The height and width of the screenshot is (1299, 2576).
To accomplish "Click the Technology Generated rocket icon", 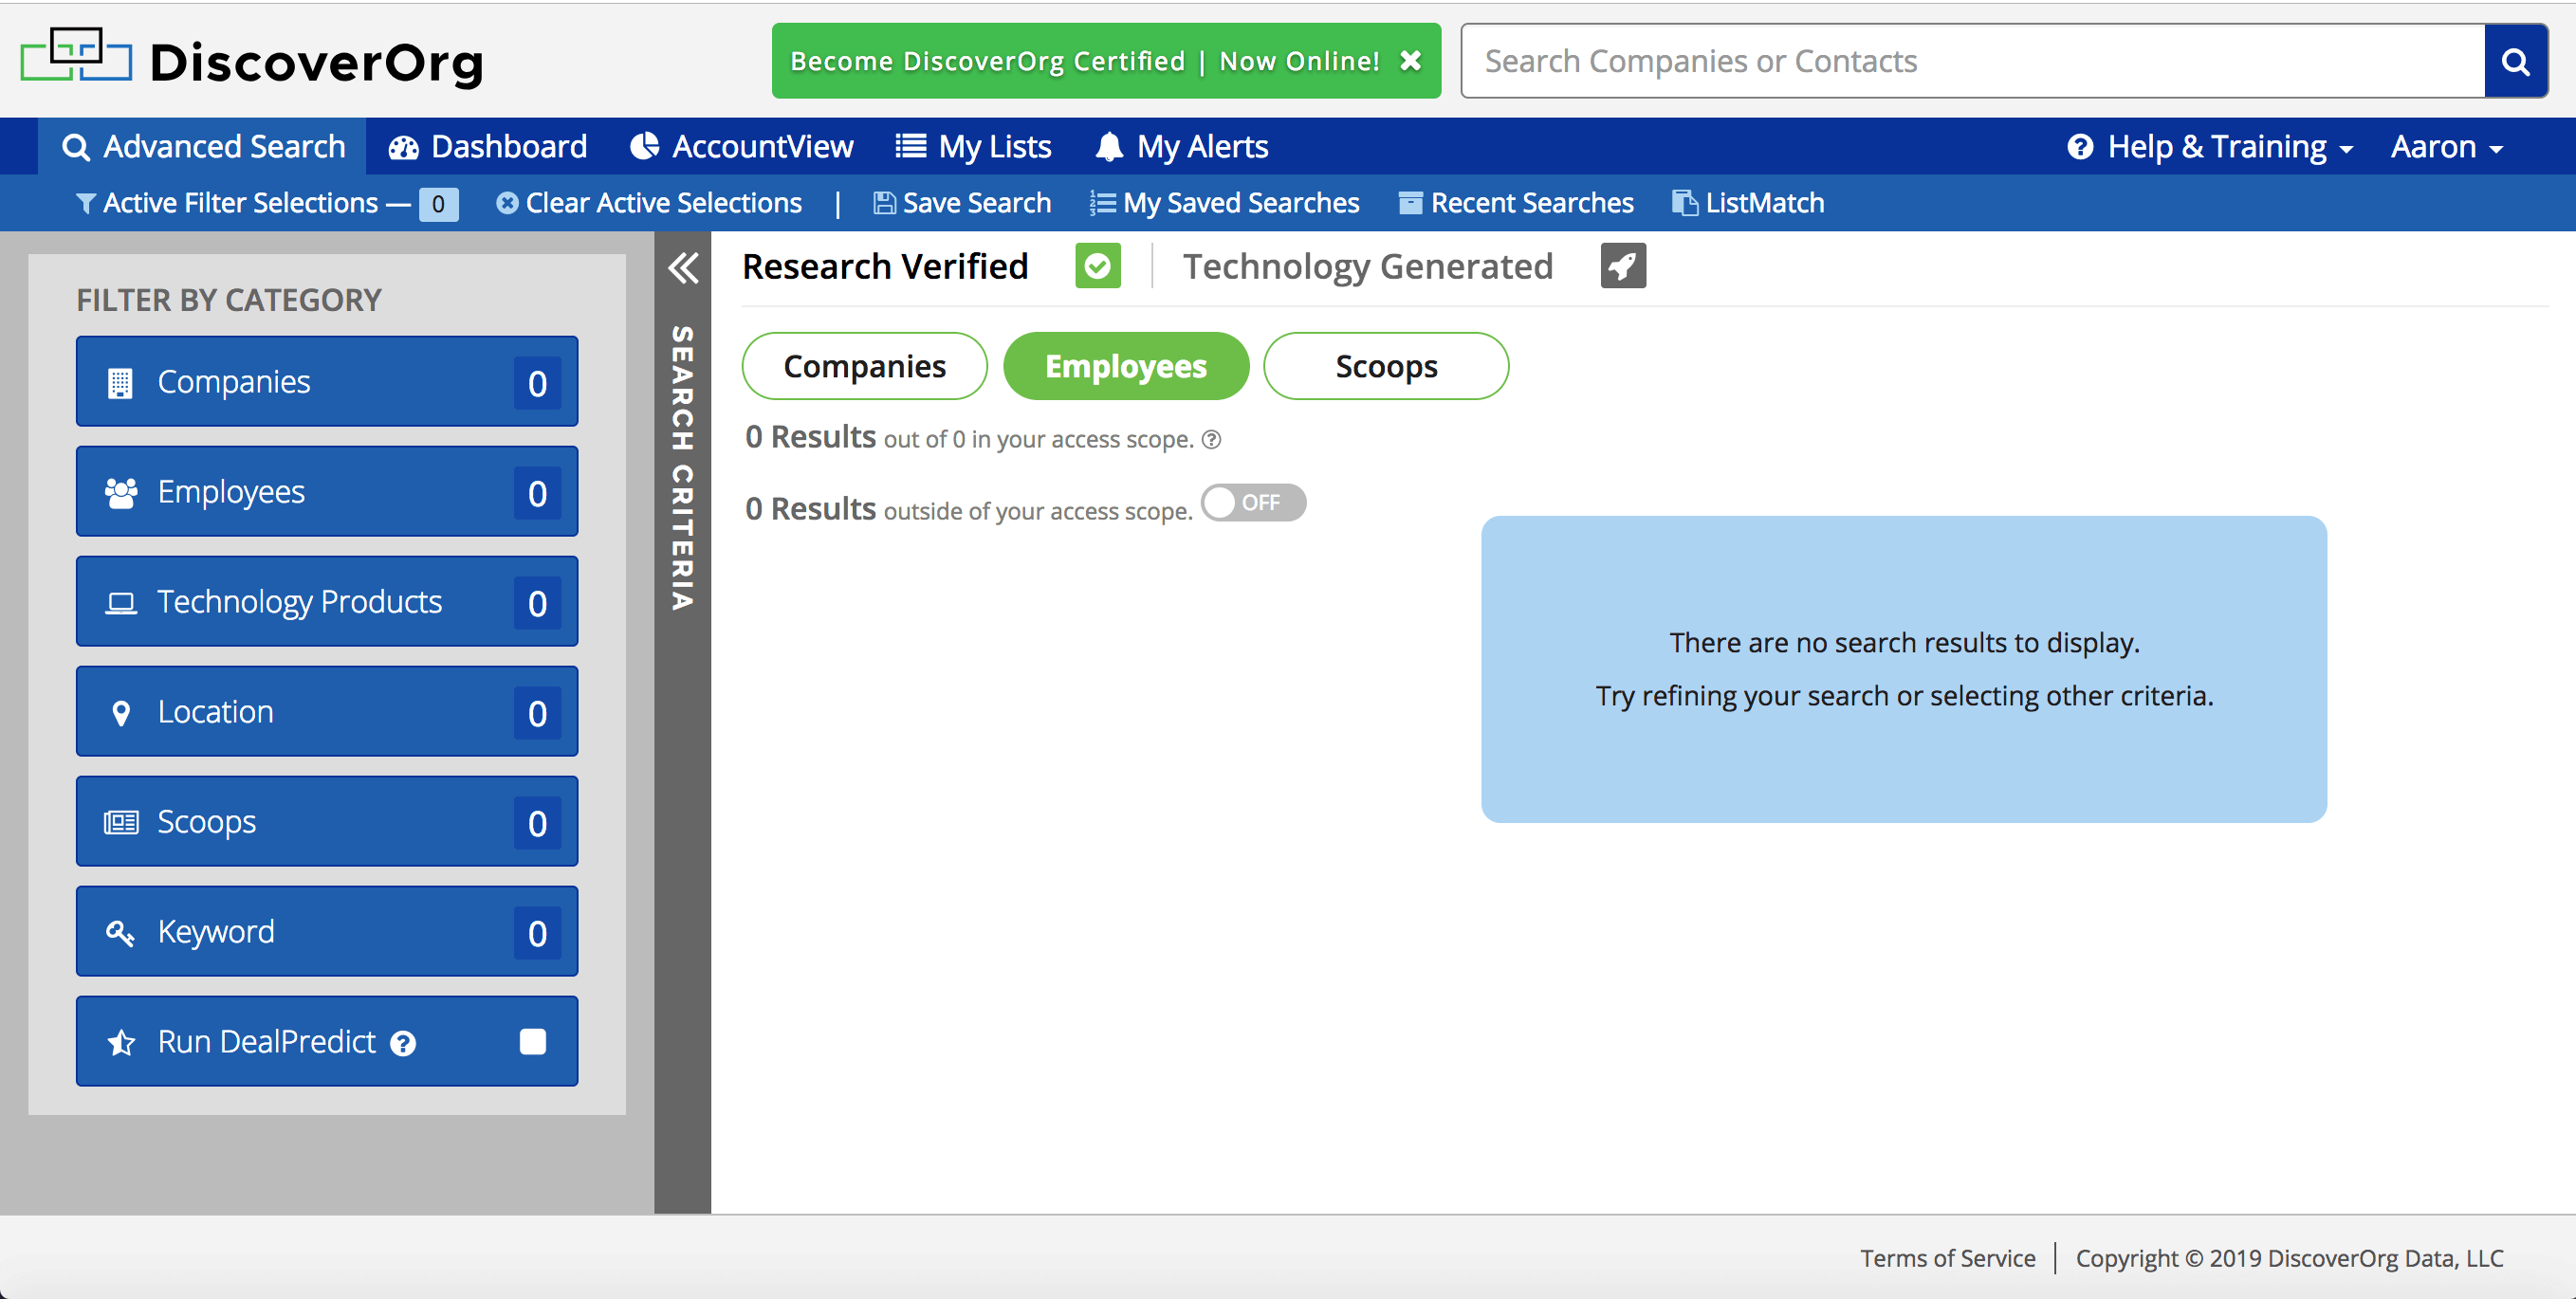I will [x=1623, y=266].
